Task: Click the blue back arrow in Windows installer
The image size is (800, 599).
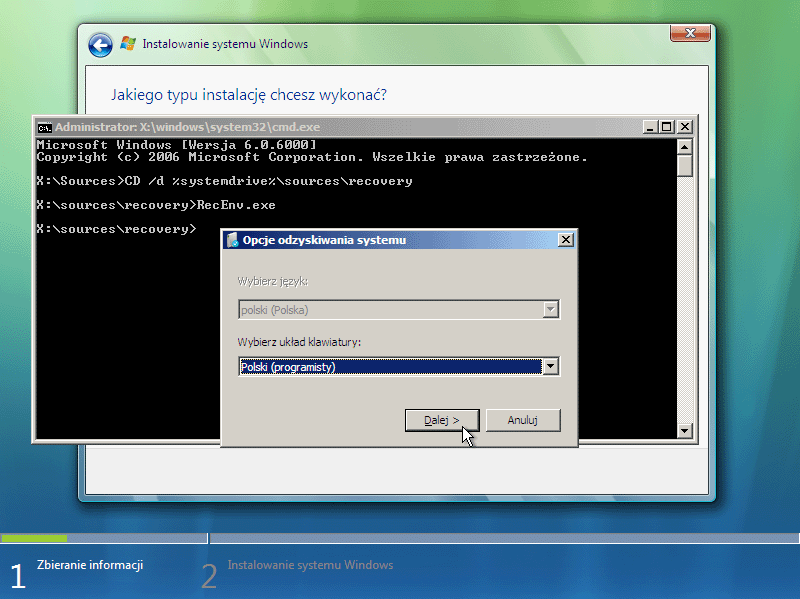Action: 100,45
